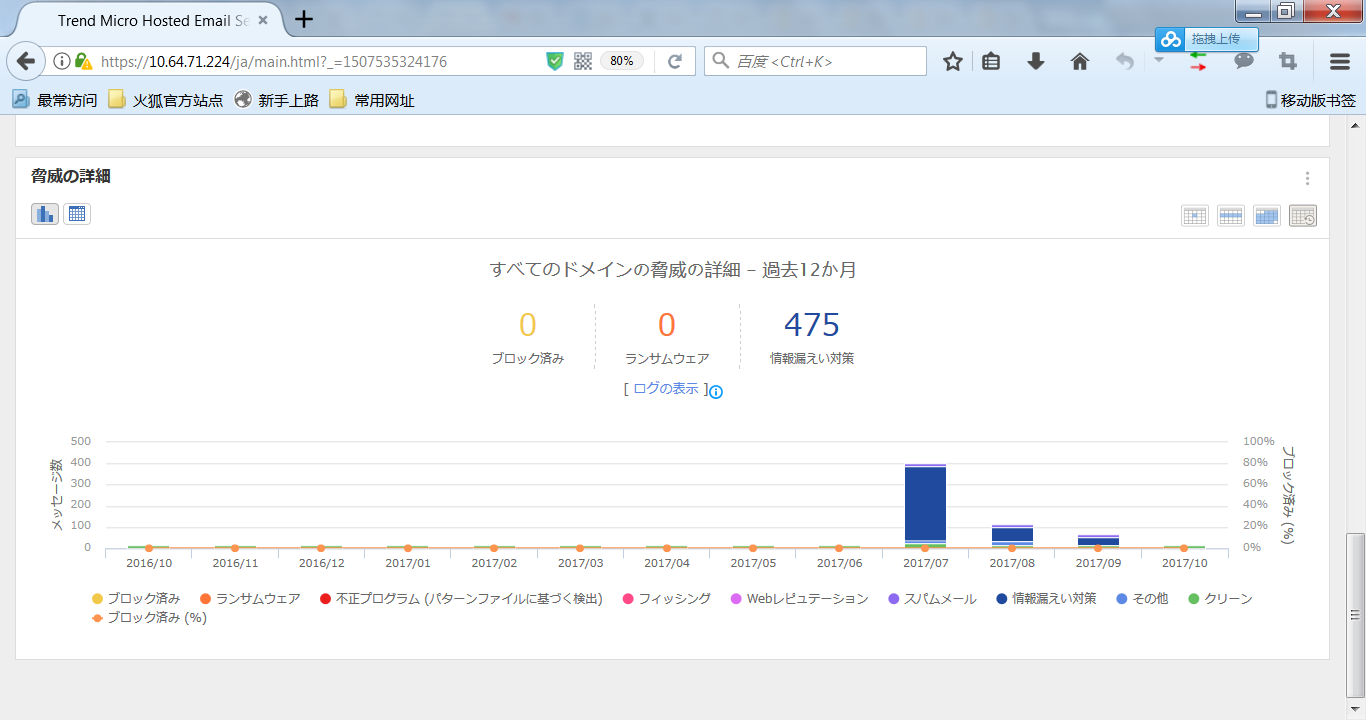This screenshot has height=720, width=1366.
Task: Click the 百度 search input field
Action: coord(825,62)
